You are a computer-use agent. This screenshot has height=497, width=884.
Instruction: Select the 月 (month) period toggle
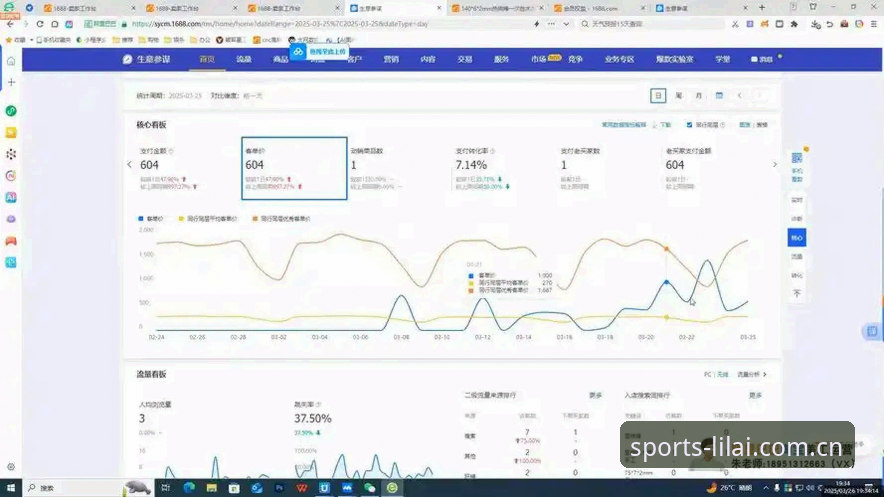(699, 96)
